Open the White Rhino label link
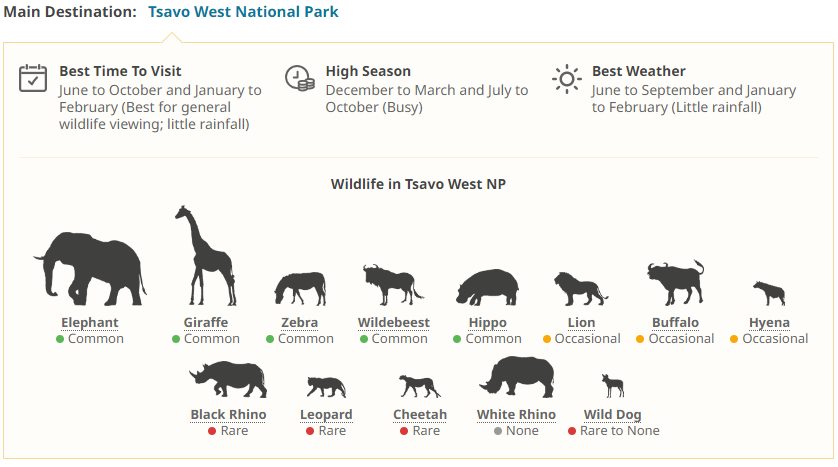Viewport: 838px width, 467px height. pyautogui.click(x=516, y=415)
